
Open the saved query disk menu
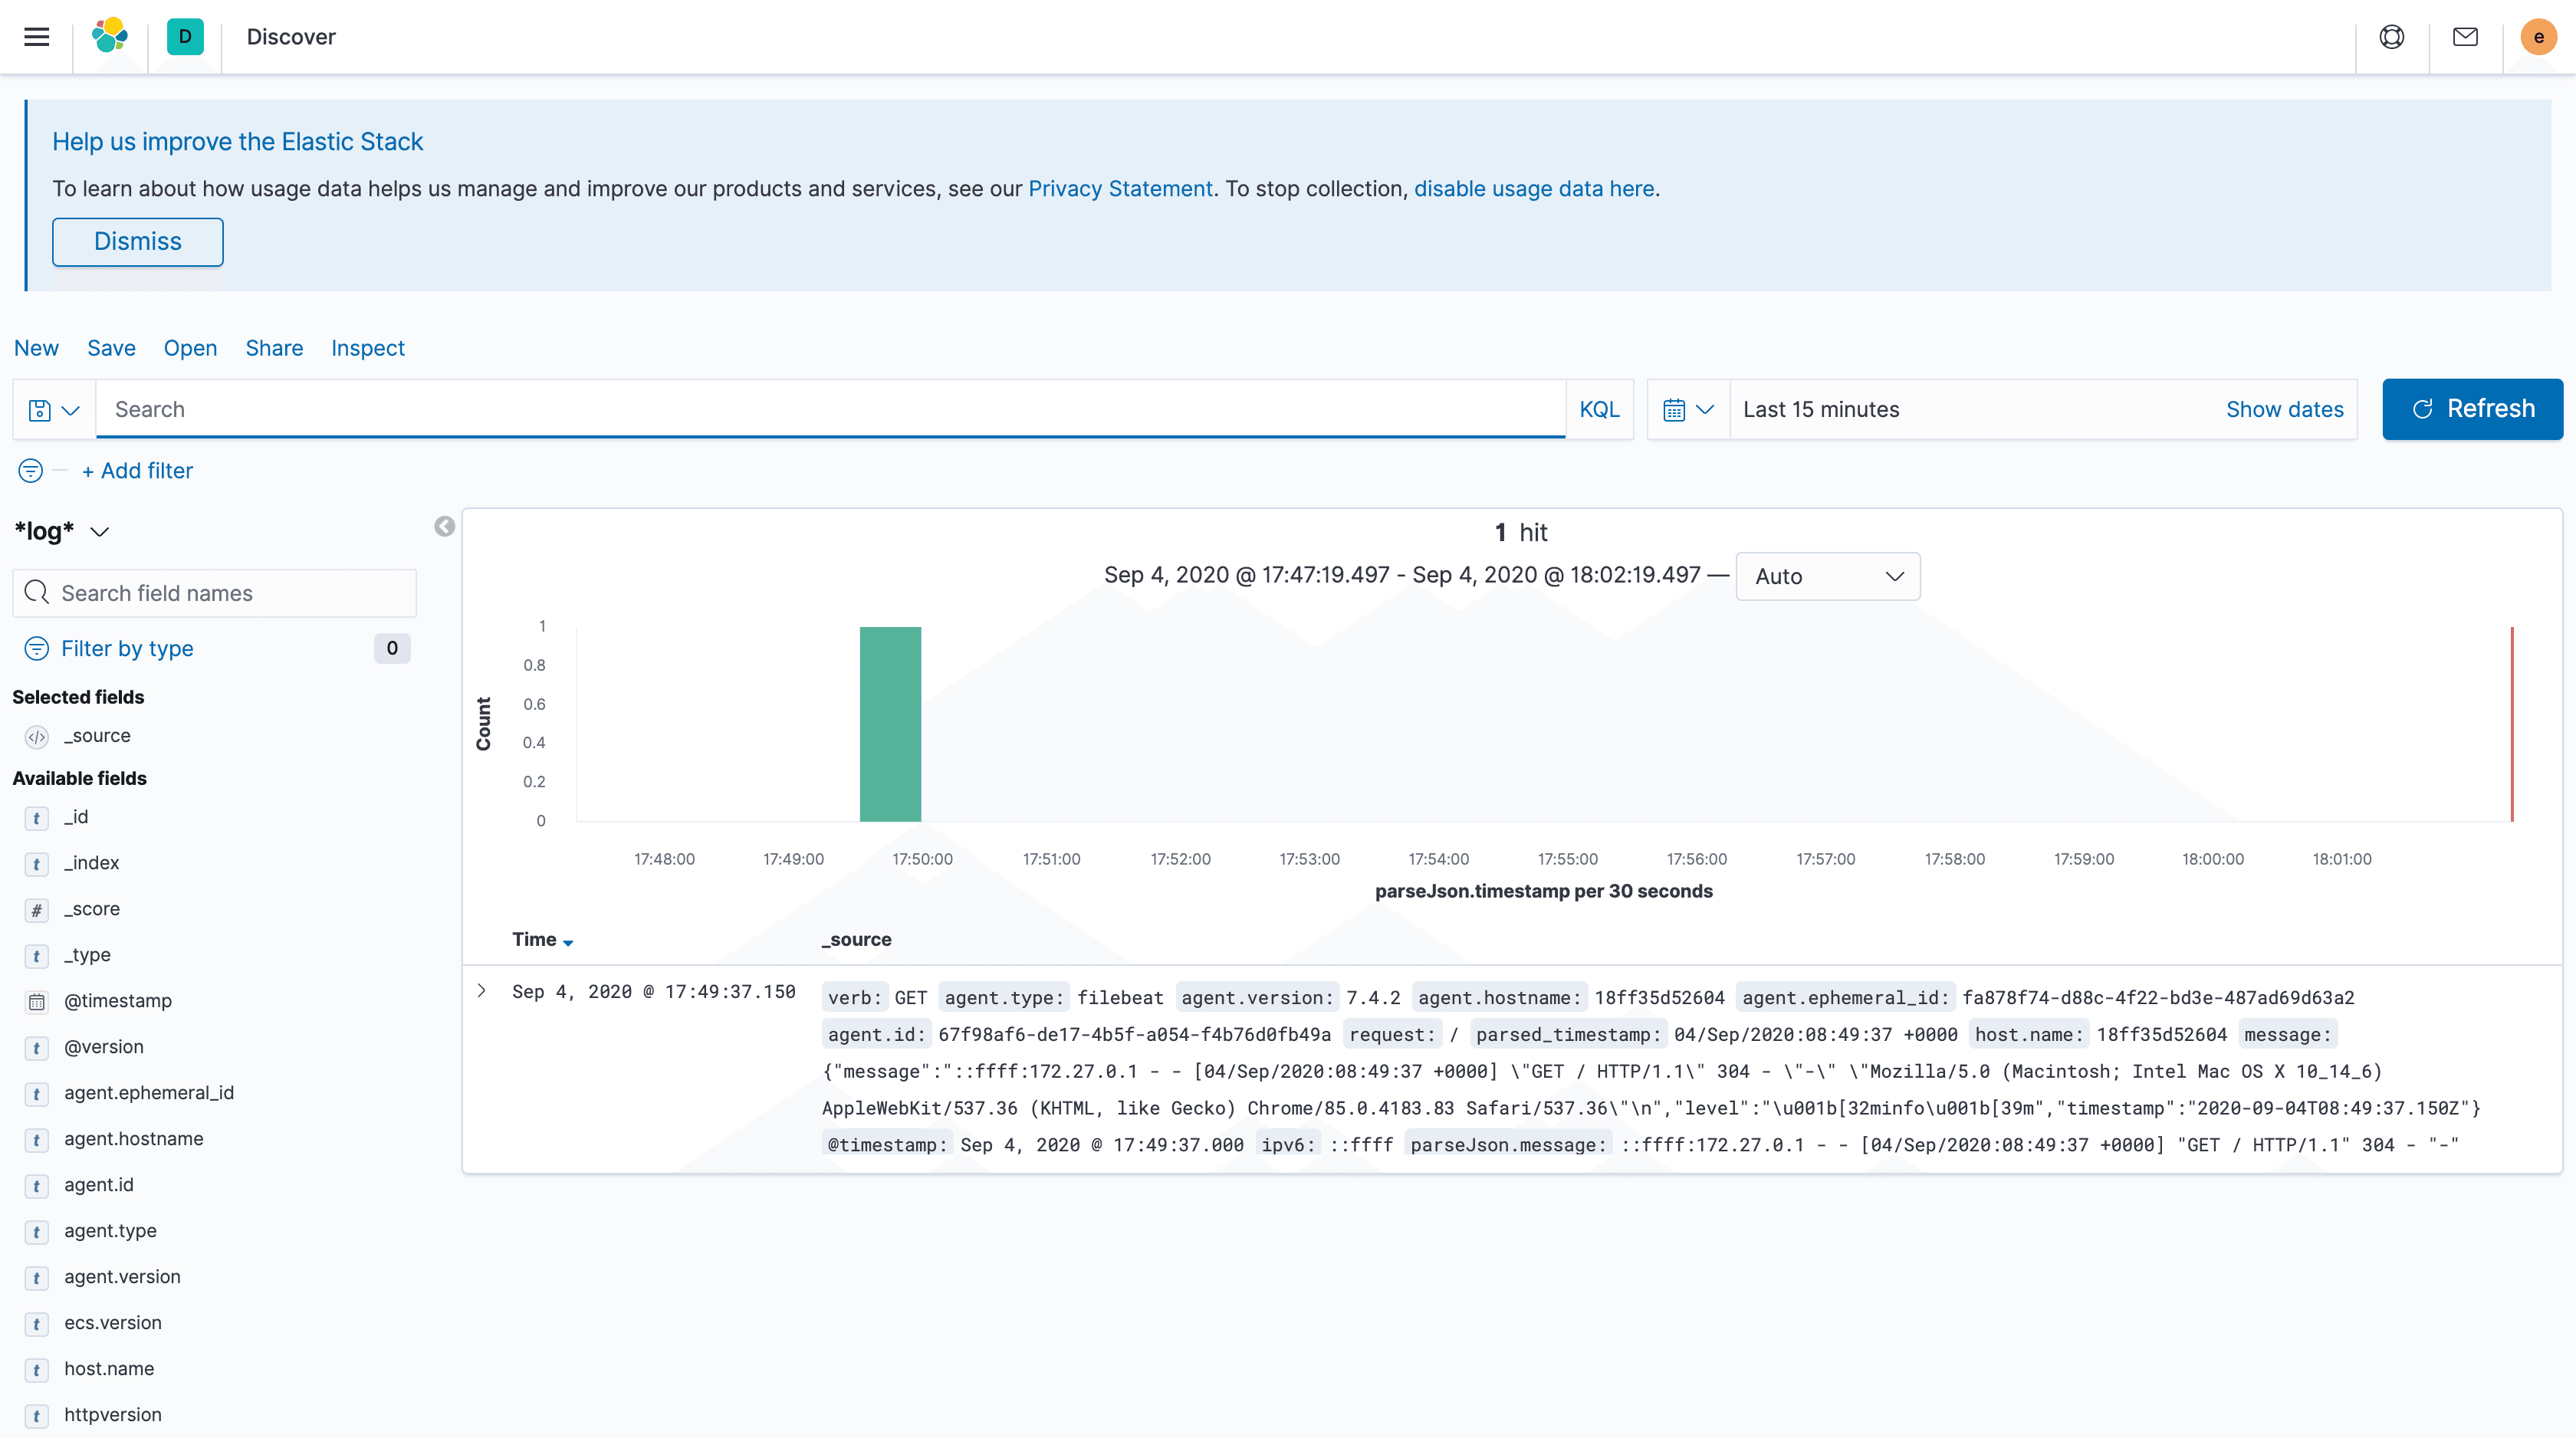click(54, 410)
